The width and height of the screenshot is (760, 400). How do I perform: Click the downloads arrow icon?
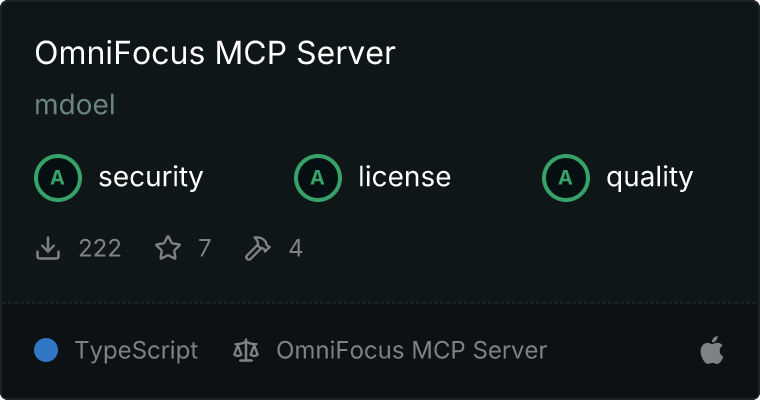click(48, 248)
